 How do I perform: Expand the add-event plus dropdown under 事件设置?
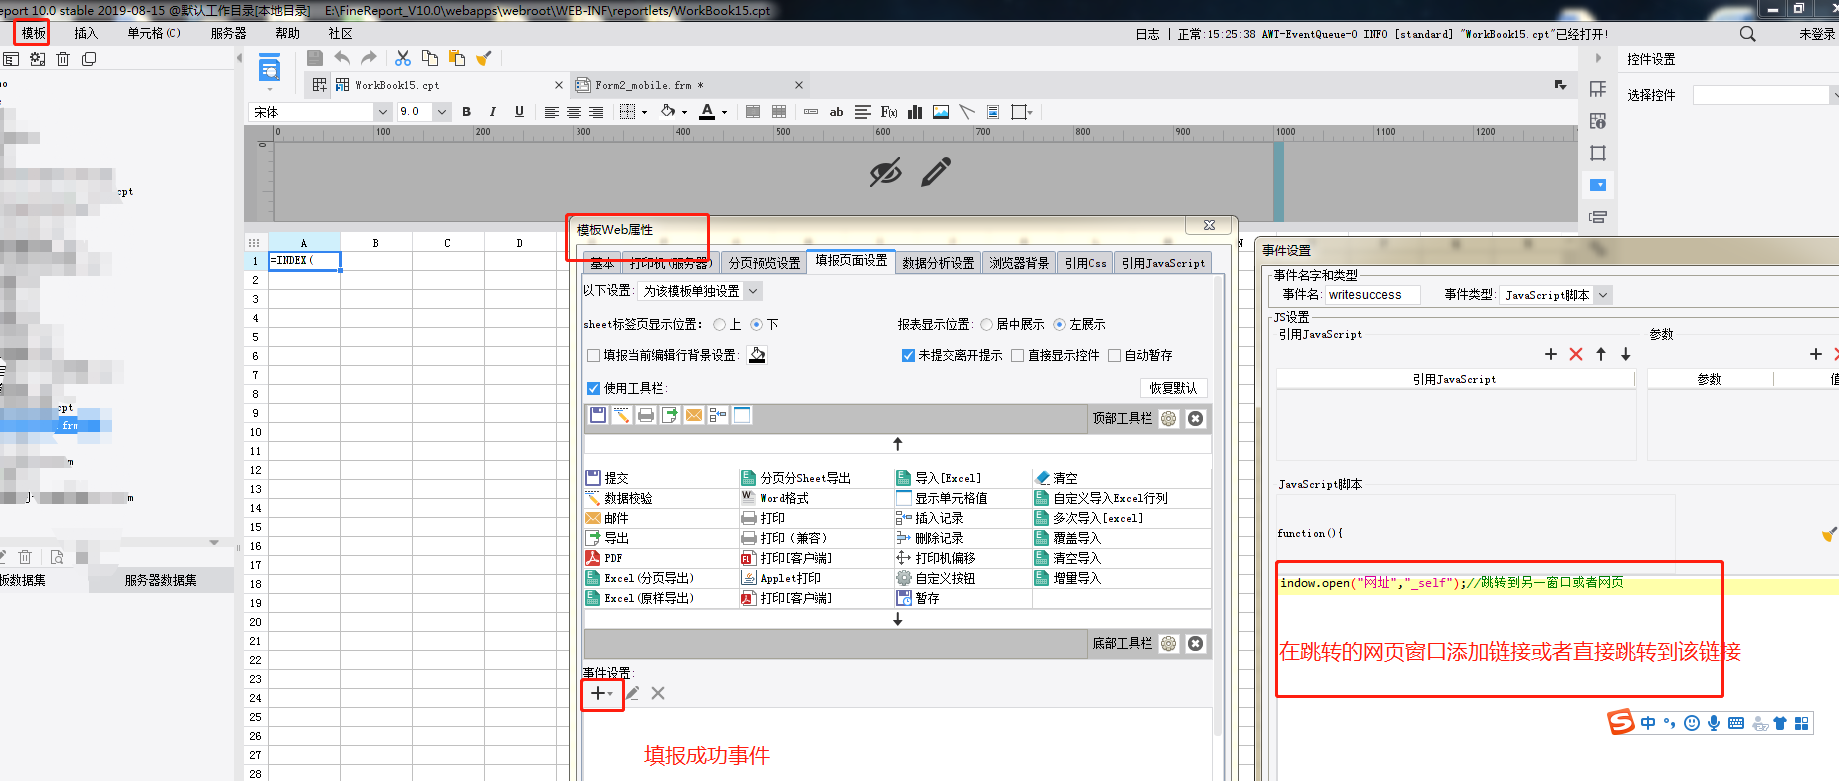[x=602, y=693]
